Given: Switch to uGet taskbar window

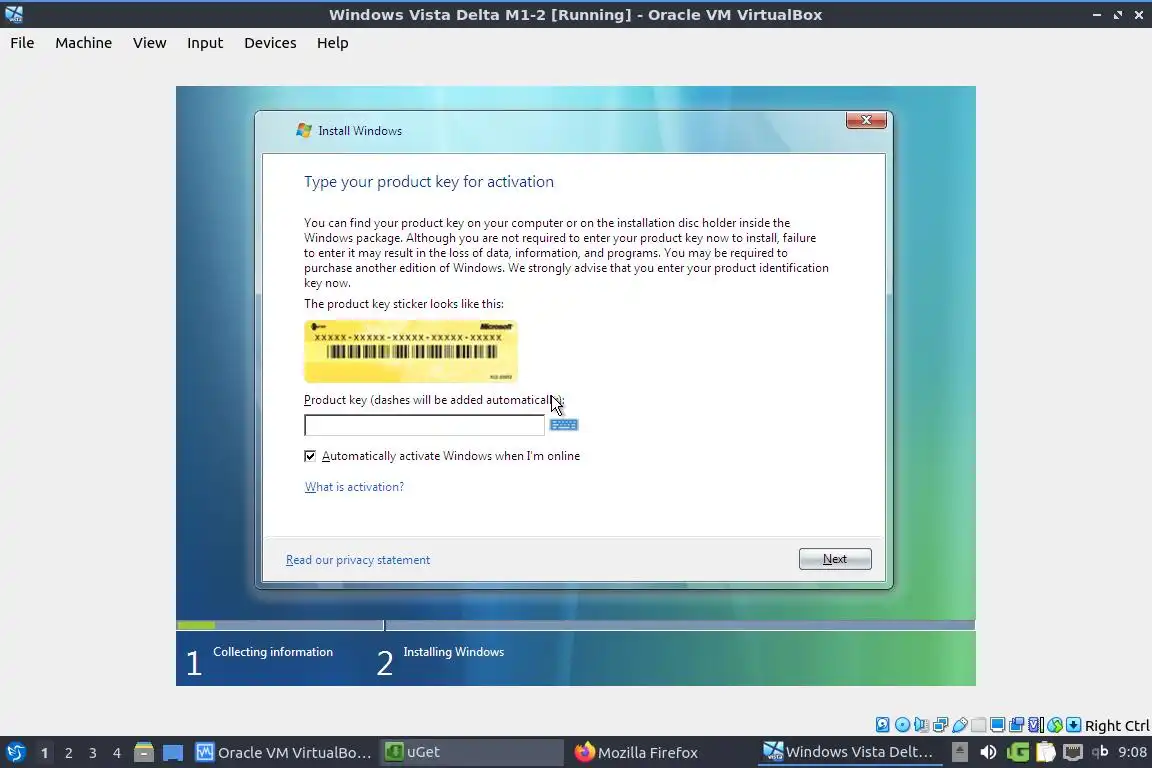Looking at the screenshot, I should click(x=472, y=752).
